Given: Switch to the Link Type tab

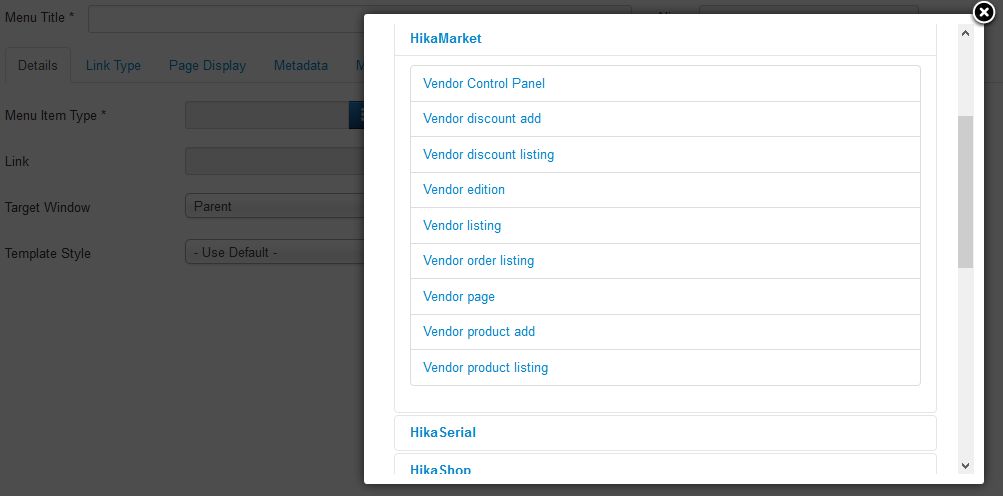Looking at the screenshot, I should (x=113, y=65).
